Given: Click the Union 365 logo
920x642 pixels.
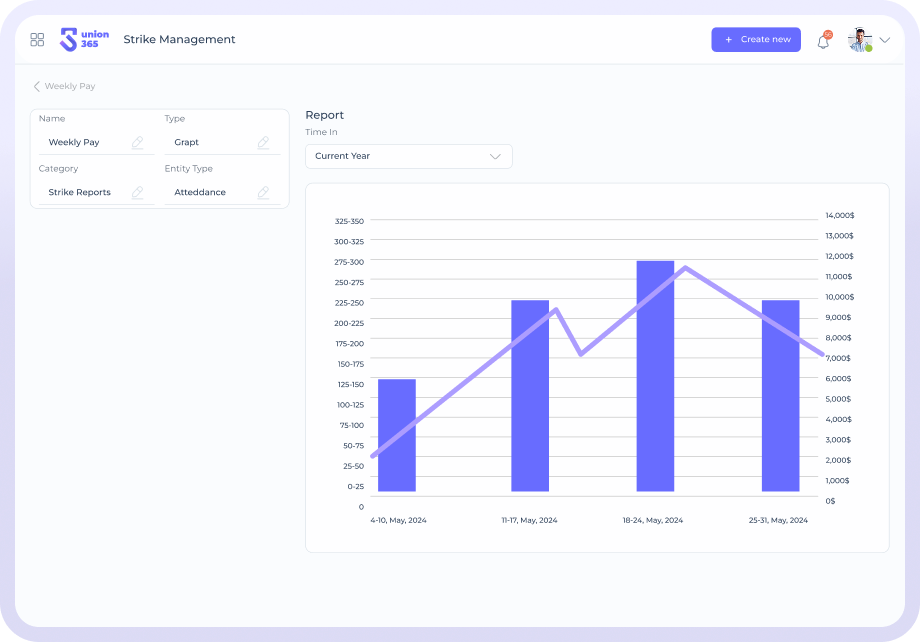Looking at the screenshot, I should [x=84, y=40].
